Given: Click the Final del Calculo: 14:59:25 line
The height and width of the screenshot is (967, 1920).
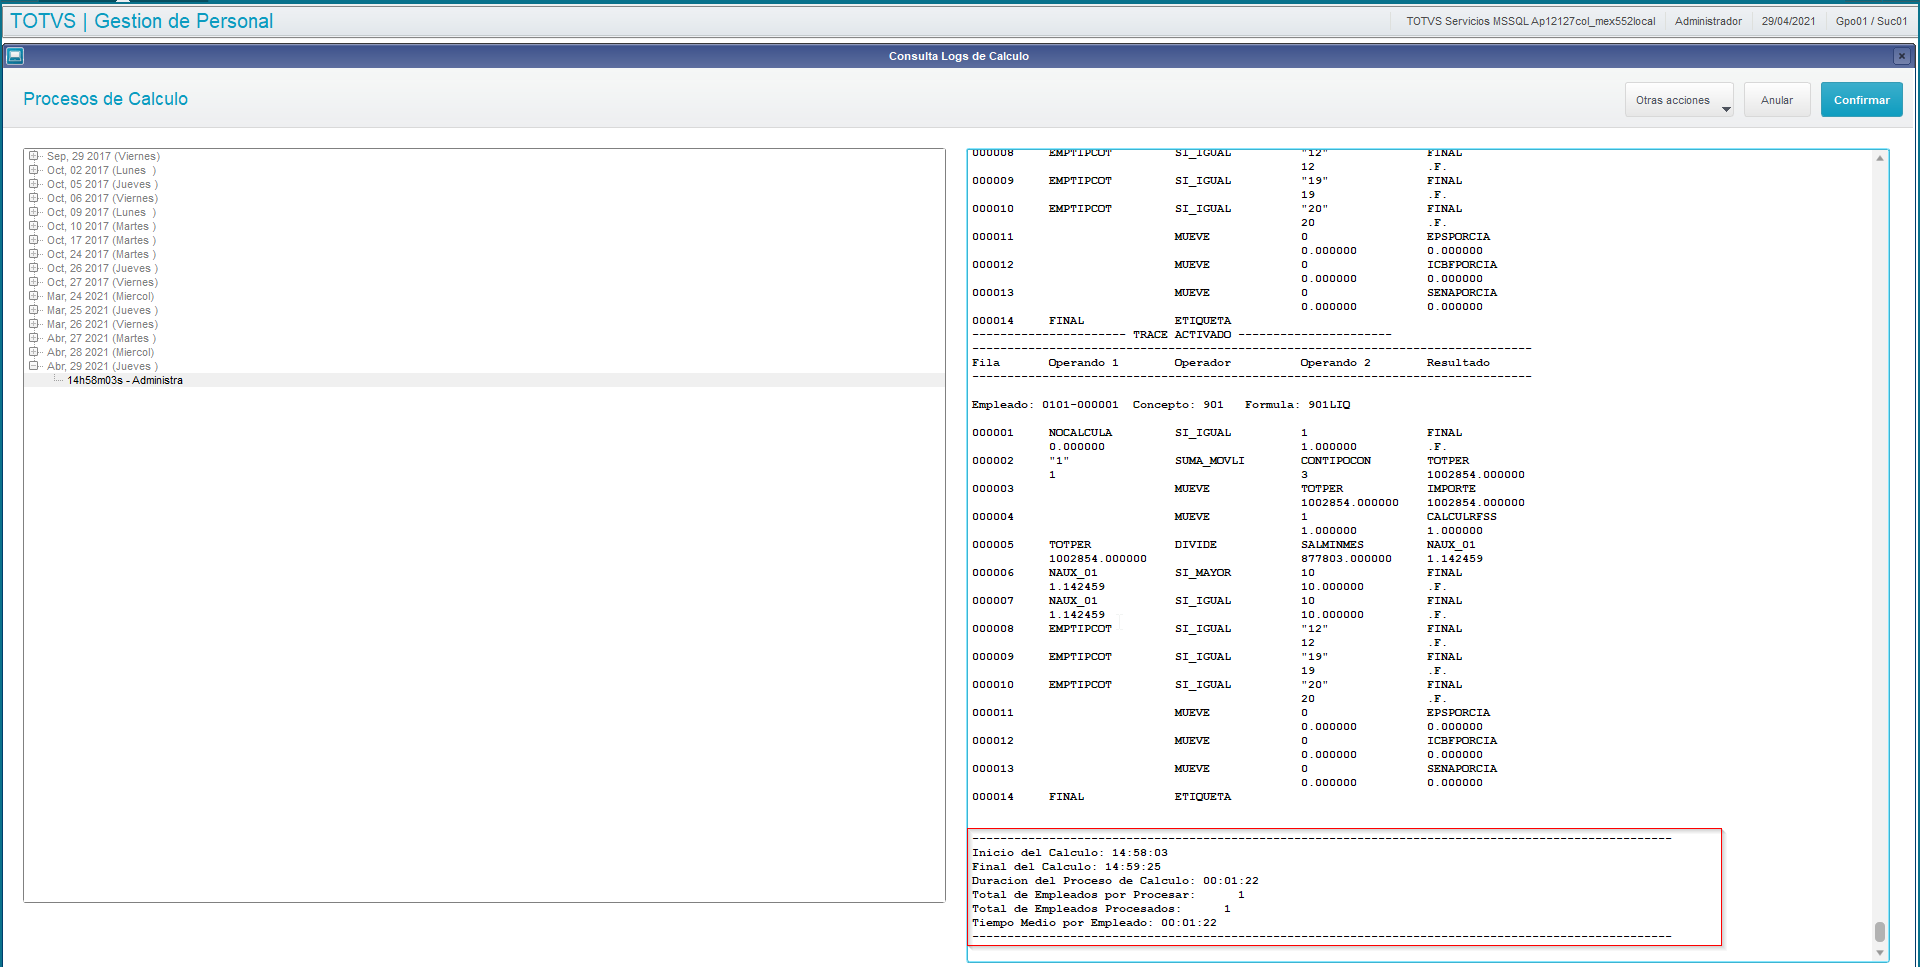Looking at the screenshot, I should coord(1066,867).
